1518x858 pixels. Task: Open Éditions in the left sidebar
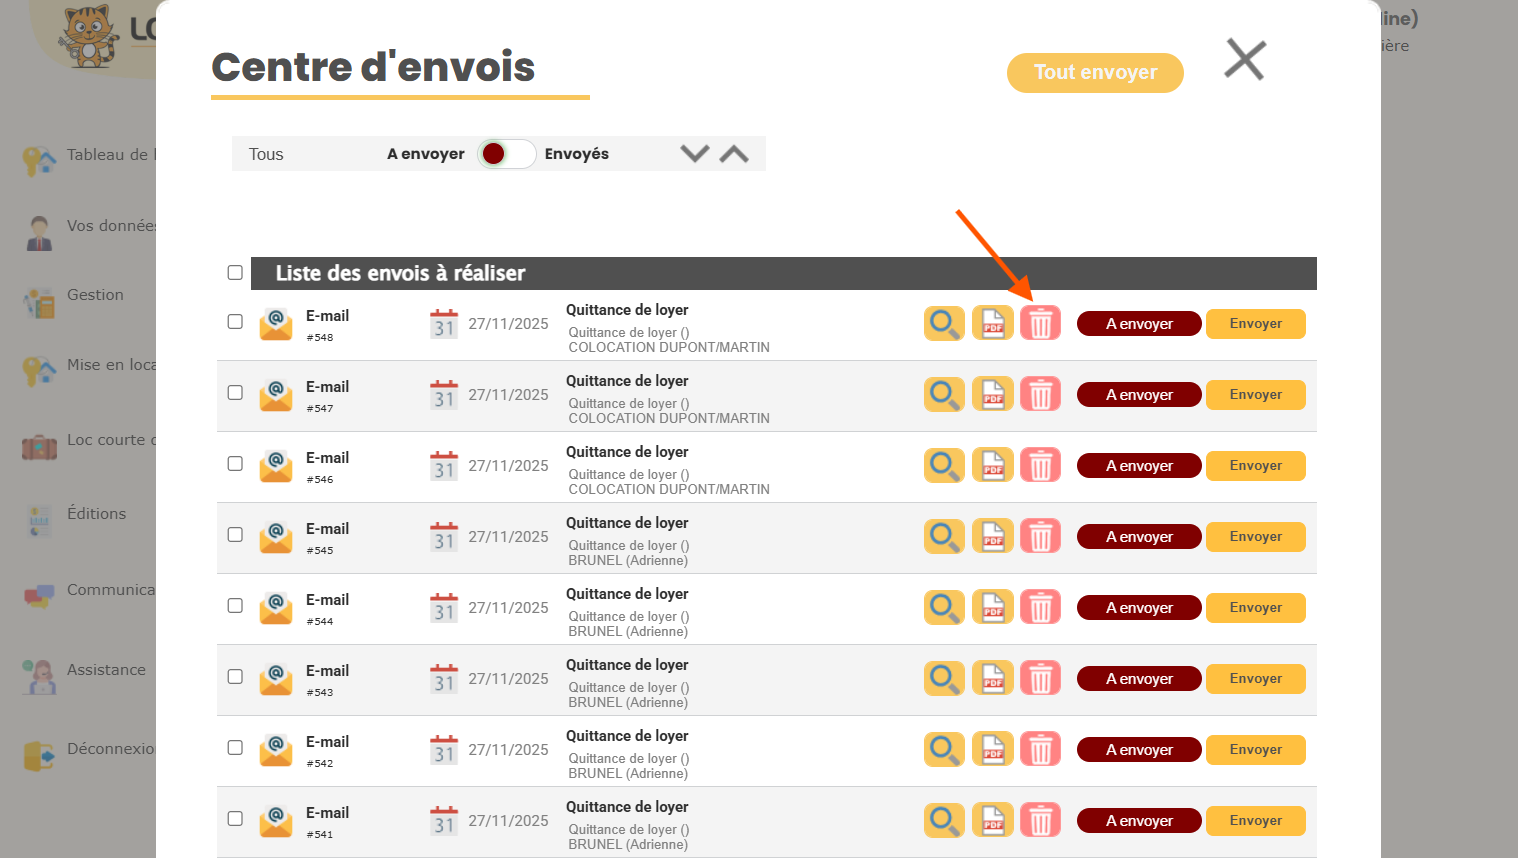96,514
